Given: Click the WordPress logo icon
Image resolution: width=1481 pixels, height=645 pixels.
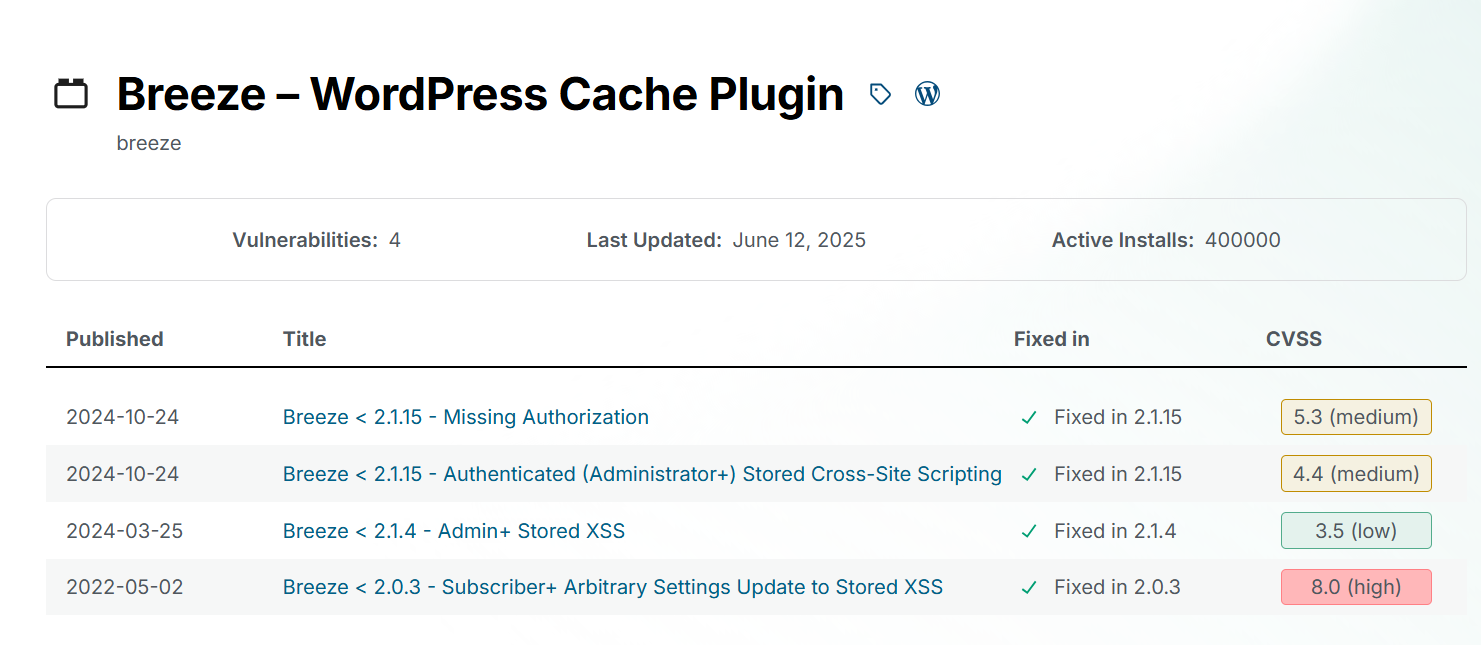Looking at the screenshot, I should (928, 94).
